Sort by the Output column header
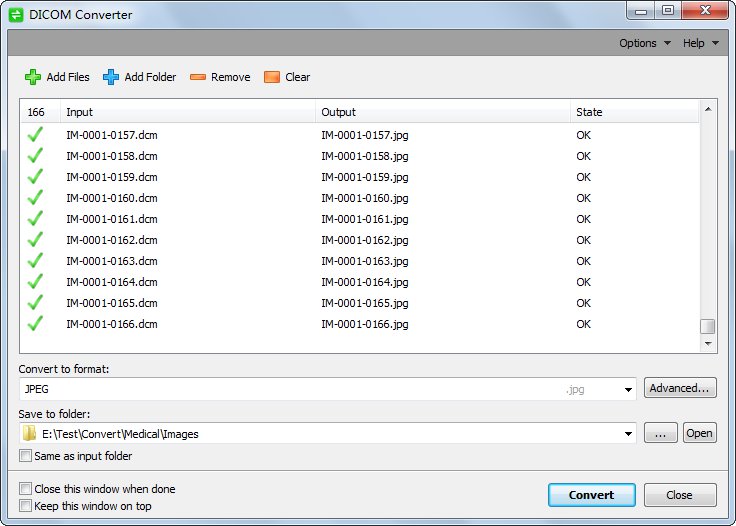Image resolution: width=736 pixels, height=526 pixels. [443, 112]
